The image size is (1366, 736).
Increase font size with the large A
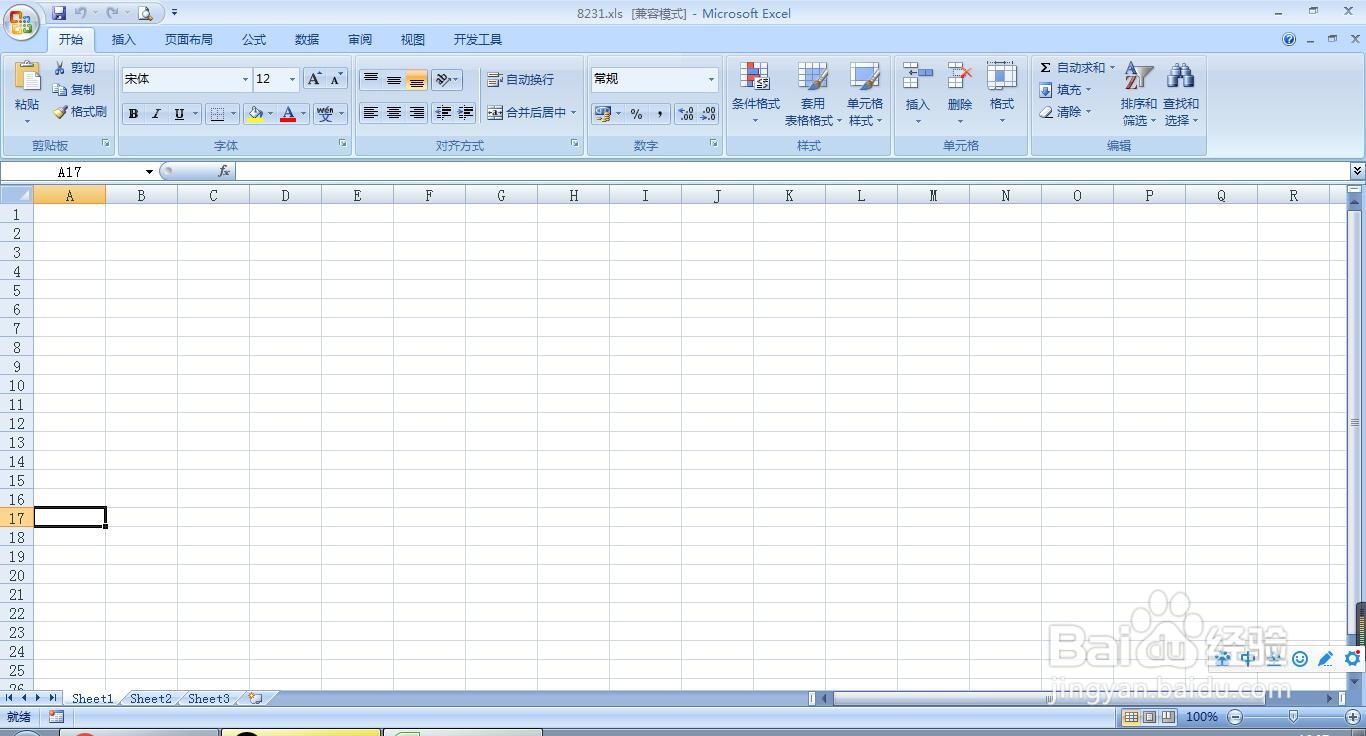[x=314, y=79]
